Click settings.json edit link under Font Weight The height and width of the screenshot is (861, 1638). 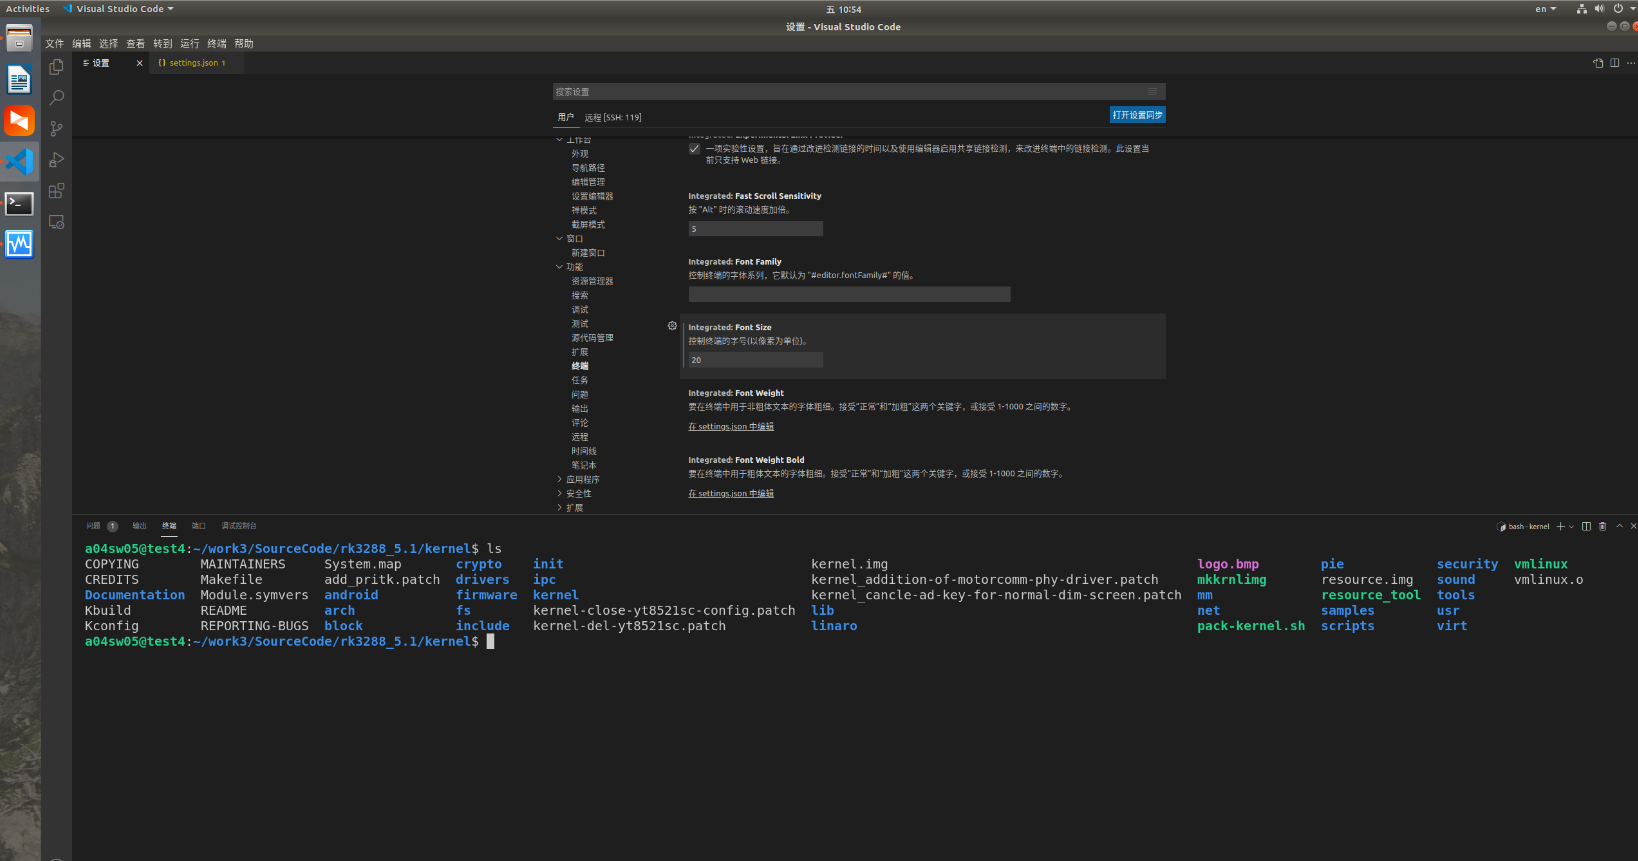pos(731,427)
